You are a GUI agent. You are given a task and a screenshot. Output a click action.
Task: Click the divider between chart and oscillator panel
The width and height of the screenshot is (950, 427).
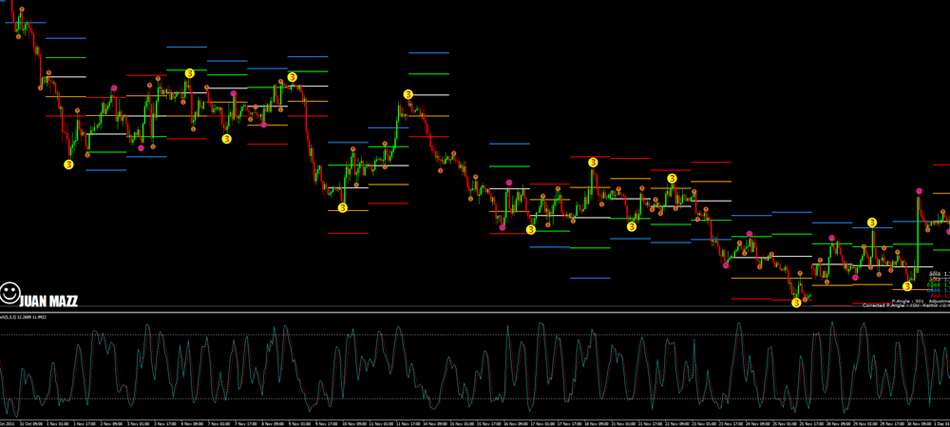tap(475, 309)
